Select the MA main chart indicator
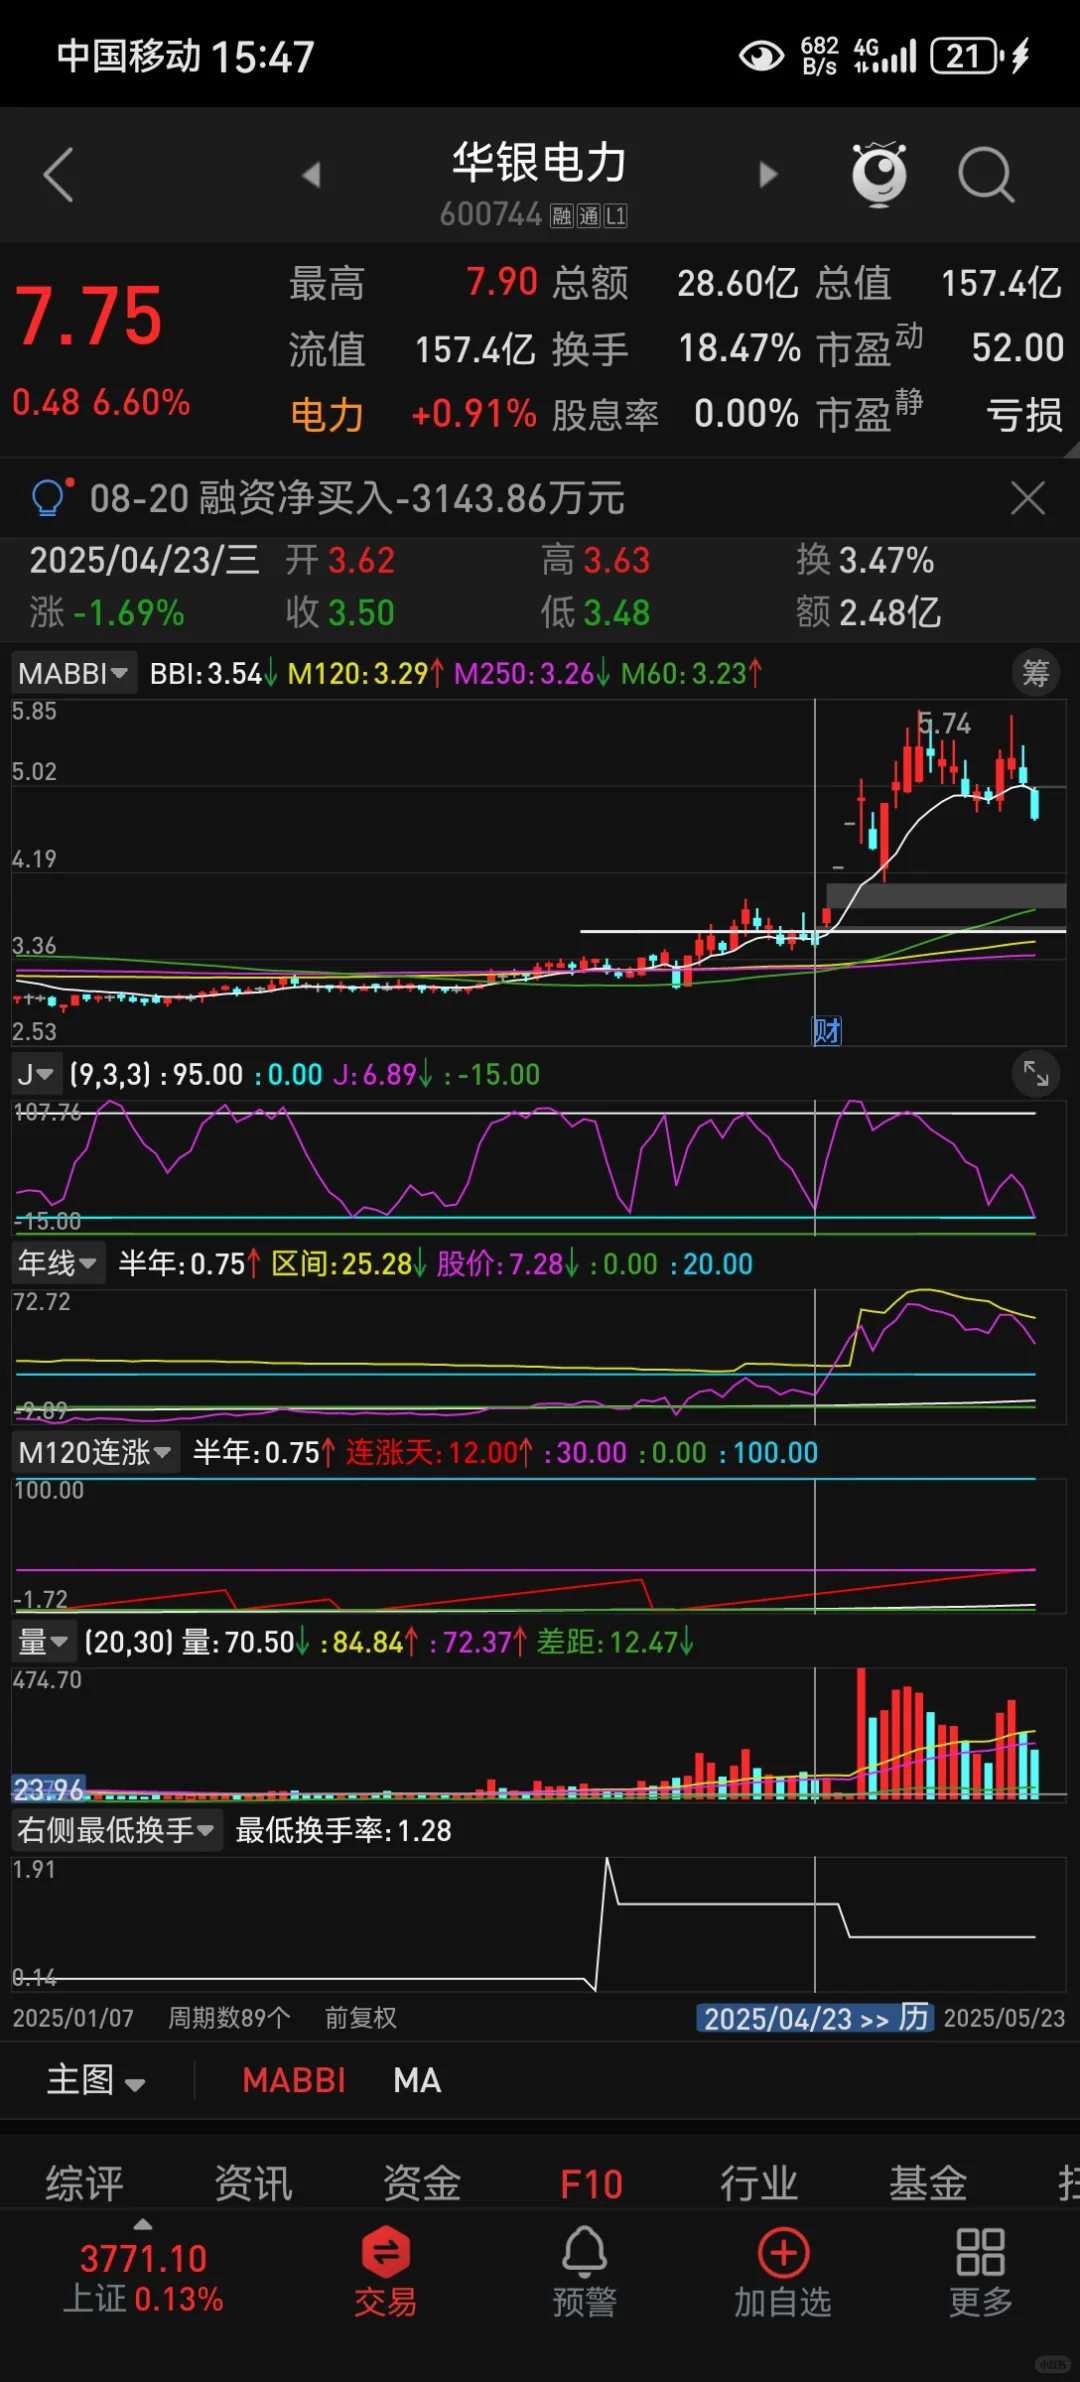This screenshot has height=2382, width=1080. (x=417, y=2080)
